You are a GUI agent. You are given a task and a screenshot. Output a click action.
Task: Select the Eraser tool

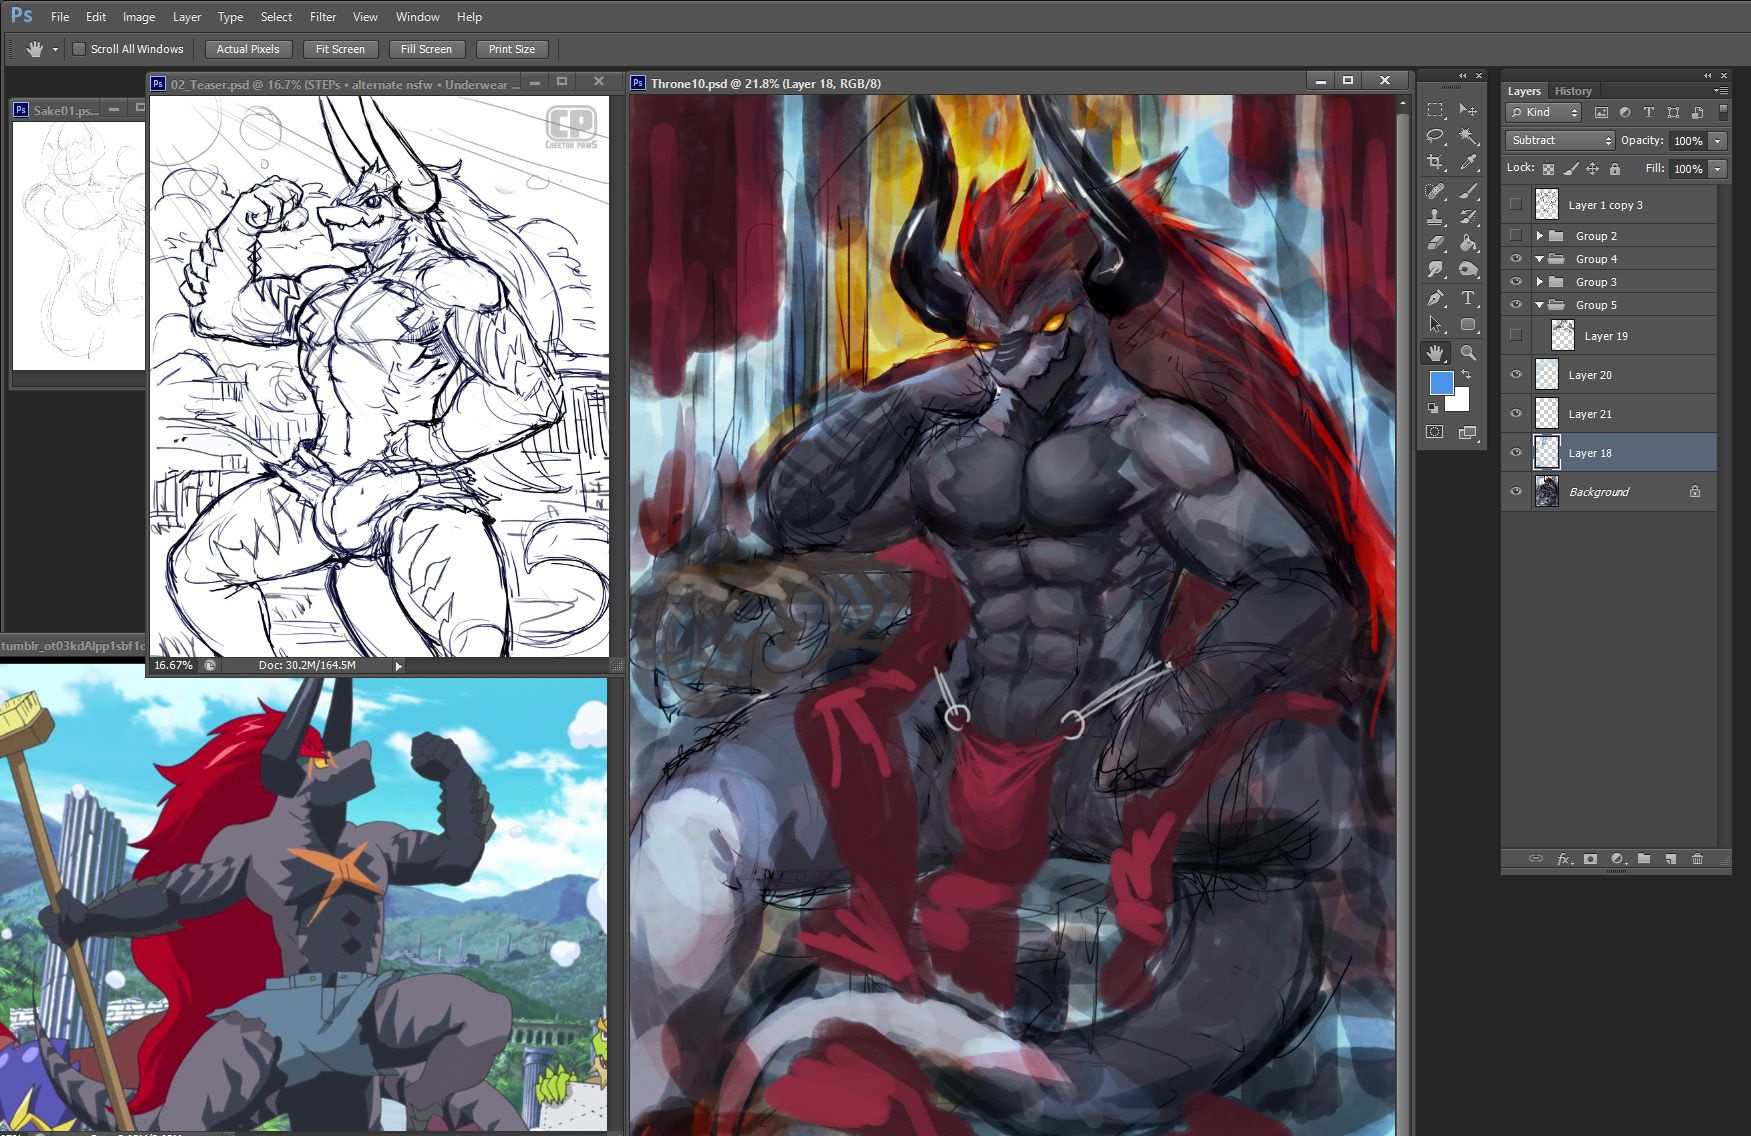coord(1435,243)
